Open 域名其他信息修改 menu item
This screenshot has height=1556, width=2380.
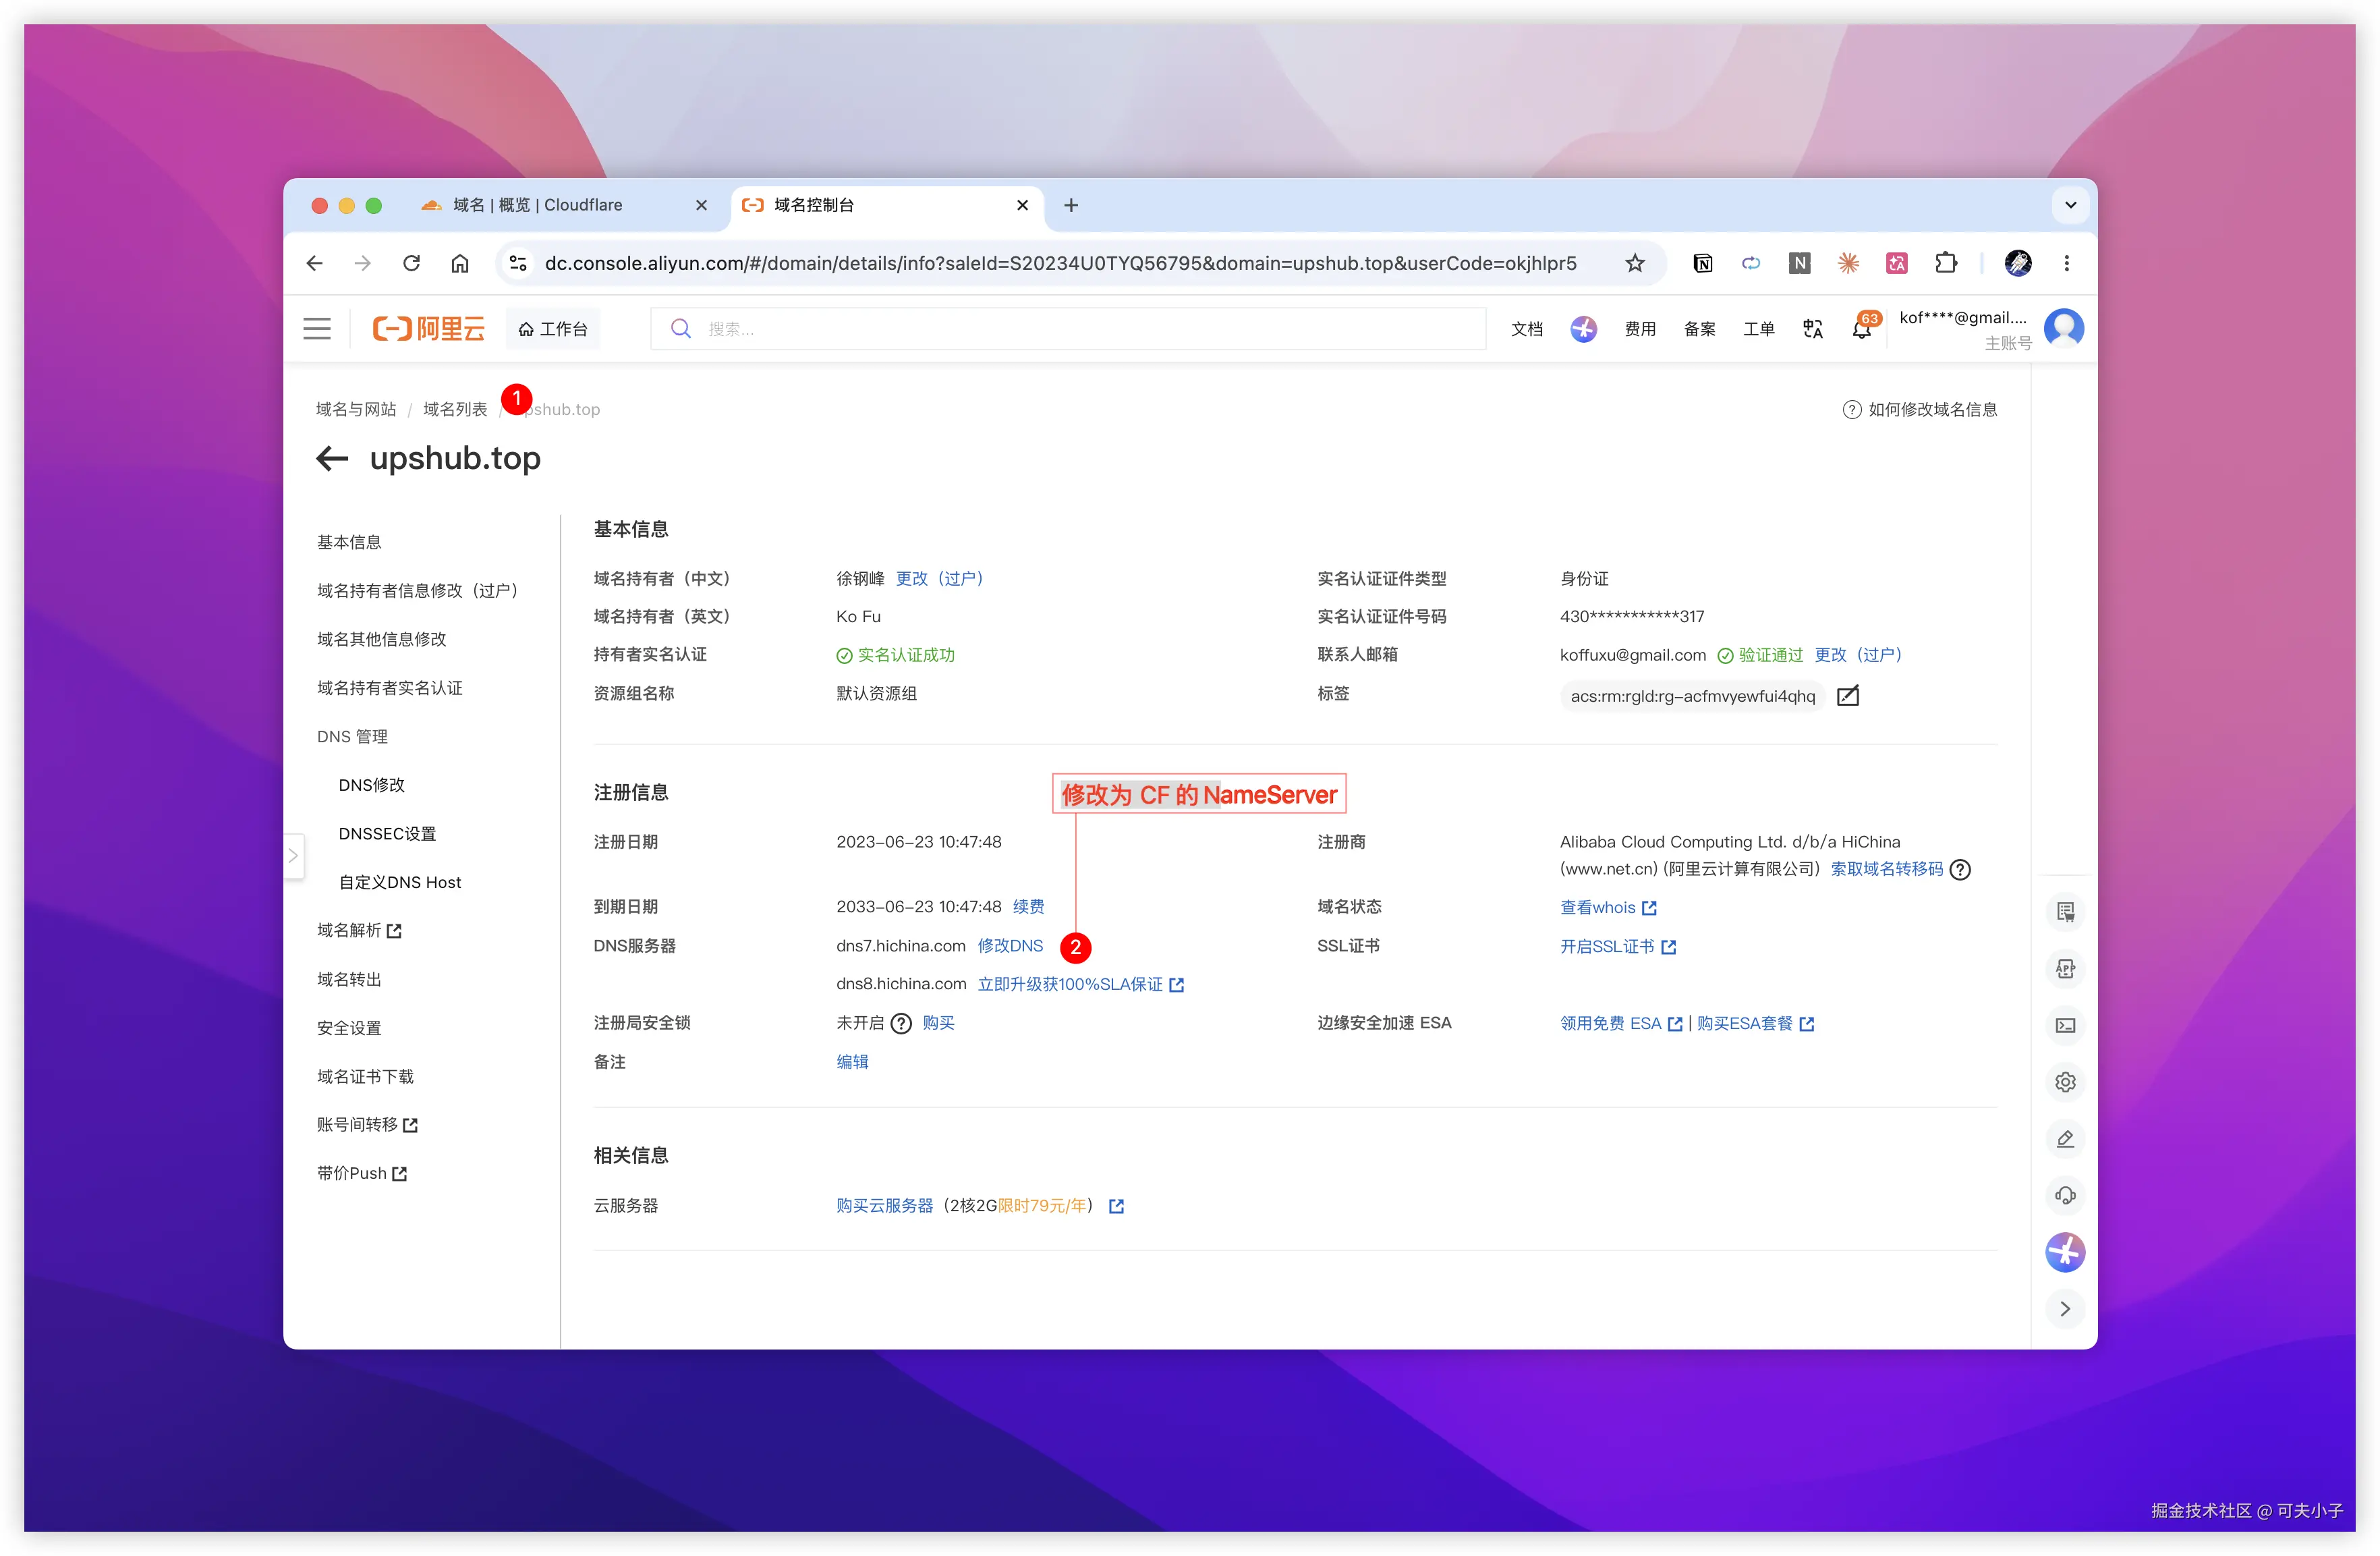[382, 639]
